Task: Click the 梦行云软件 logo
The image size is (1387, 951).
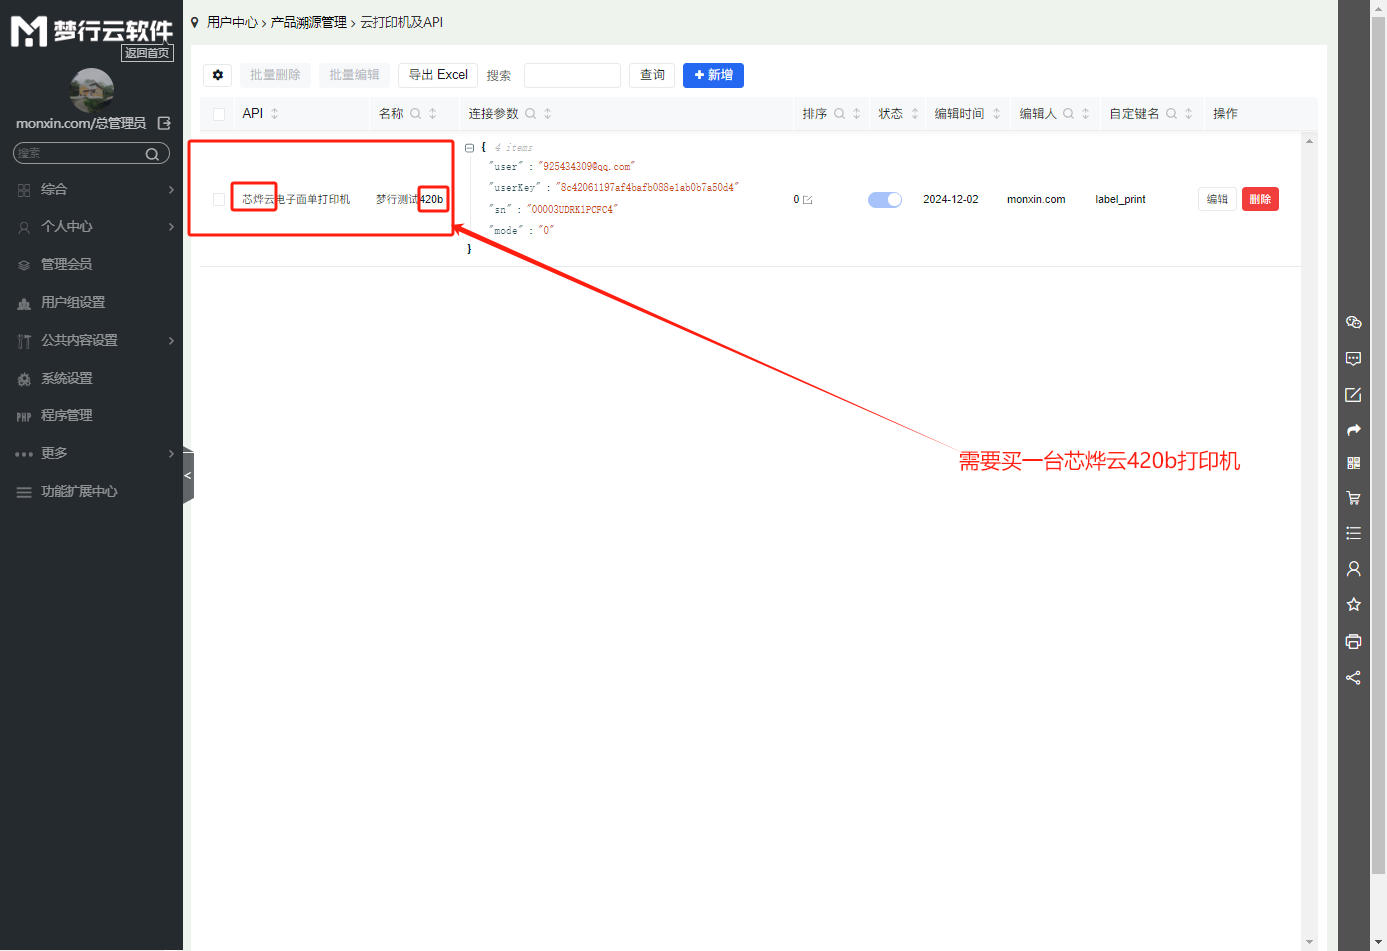Action: click(x=91, y=31)
